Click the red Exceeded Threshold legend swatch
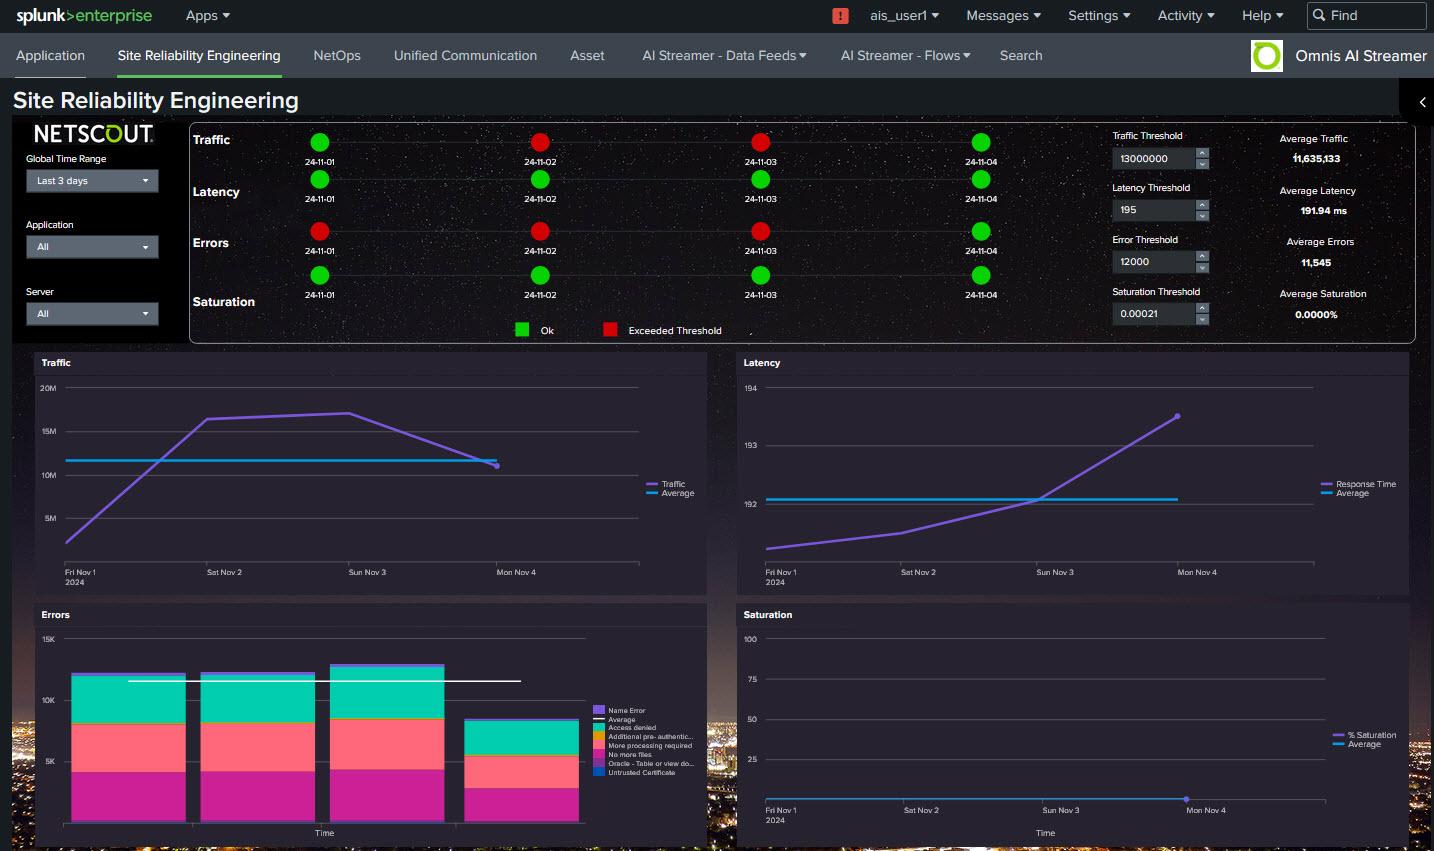 coord(610,330)
